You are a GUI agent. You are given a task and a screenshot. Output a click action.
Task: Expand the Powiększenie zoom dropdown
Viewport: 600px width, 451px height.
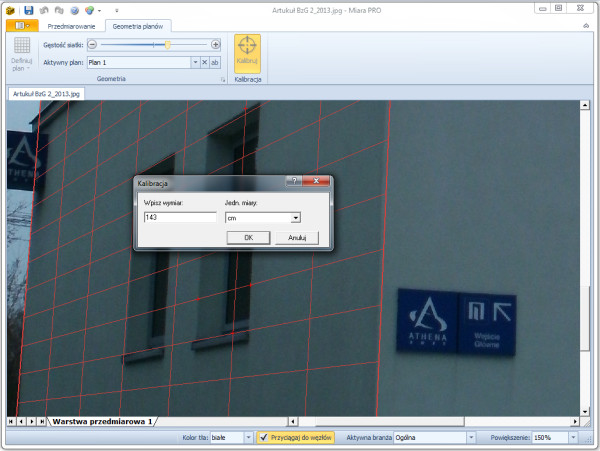coord(572,437)
